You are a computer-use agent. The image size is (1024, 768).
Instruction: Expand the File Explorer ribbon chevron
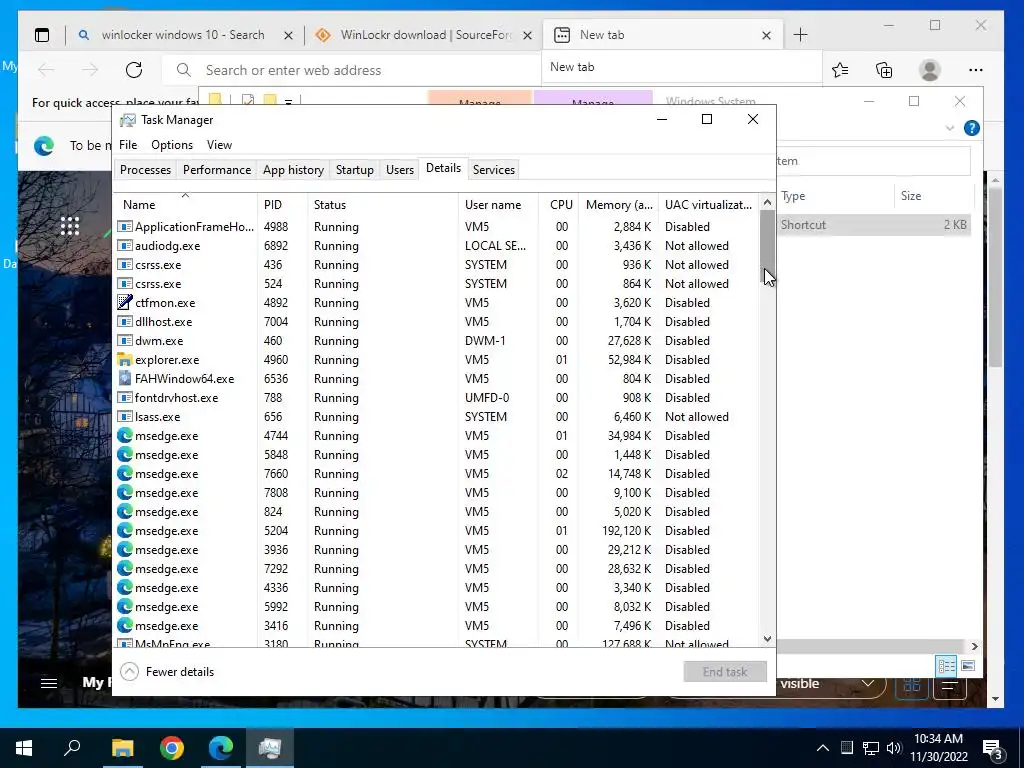950,128
